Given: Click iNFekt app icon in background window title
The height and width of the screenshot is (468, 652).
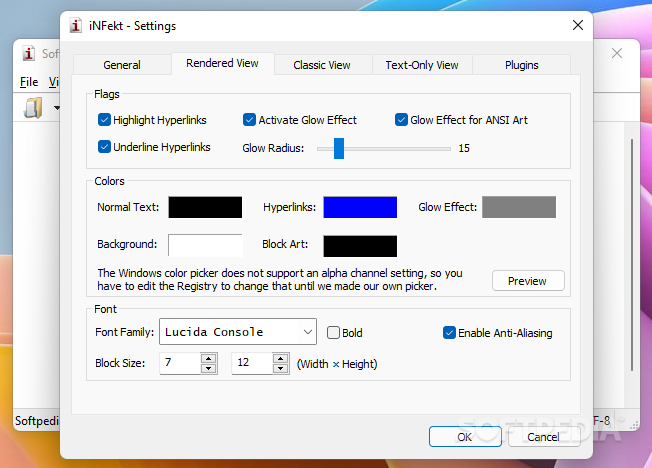Looking at the screenshot, I should point(28,53).
